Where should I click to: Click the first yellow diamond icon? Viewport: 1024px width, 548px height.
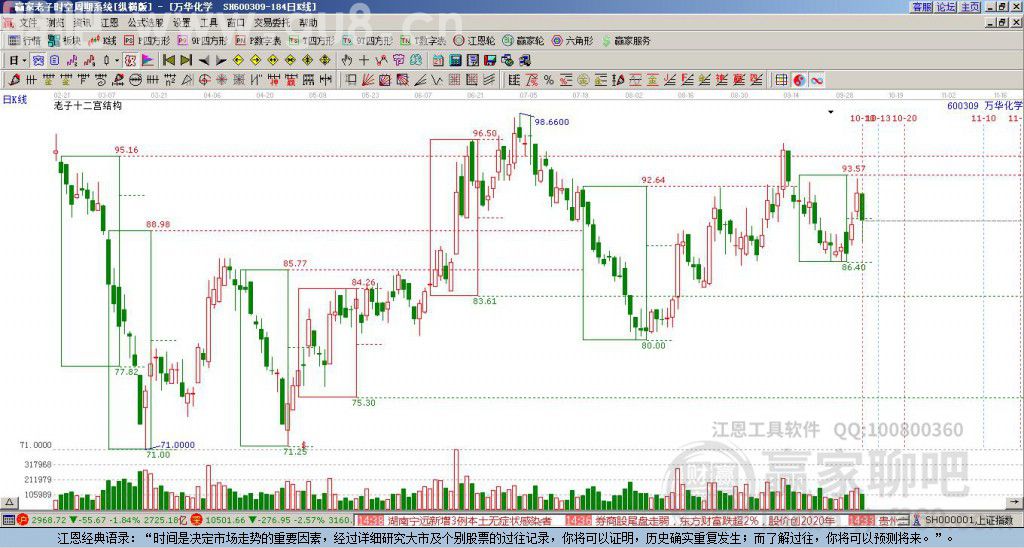pyautogui.click(x=238, y=61)
